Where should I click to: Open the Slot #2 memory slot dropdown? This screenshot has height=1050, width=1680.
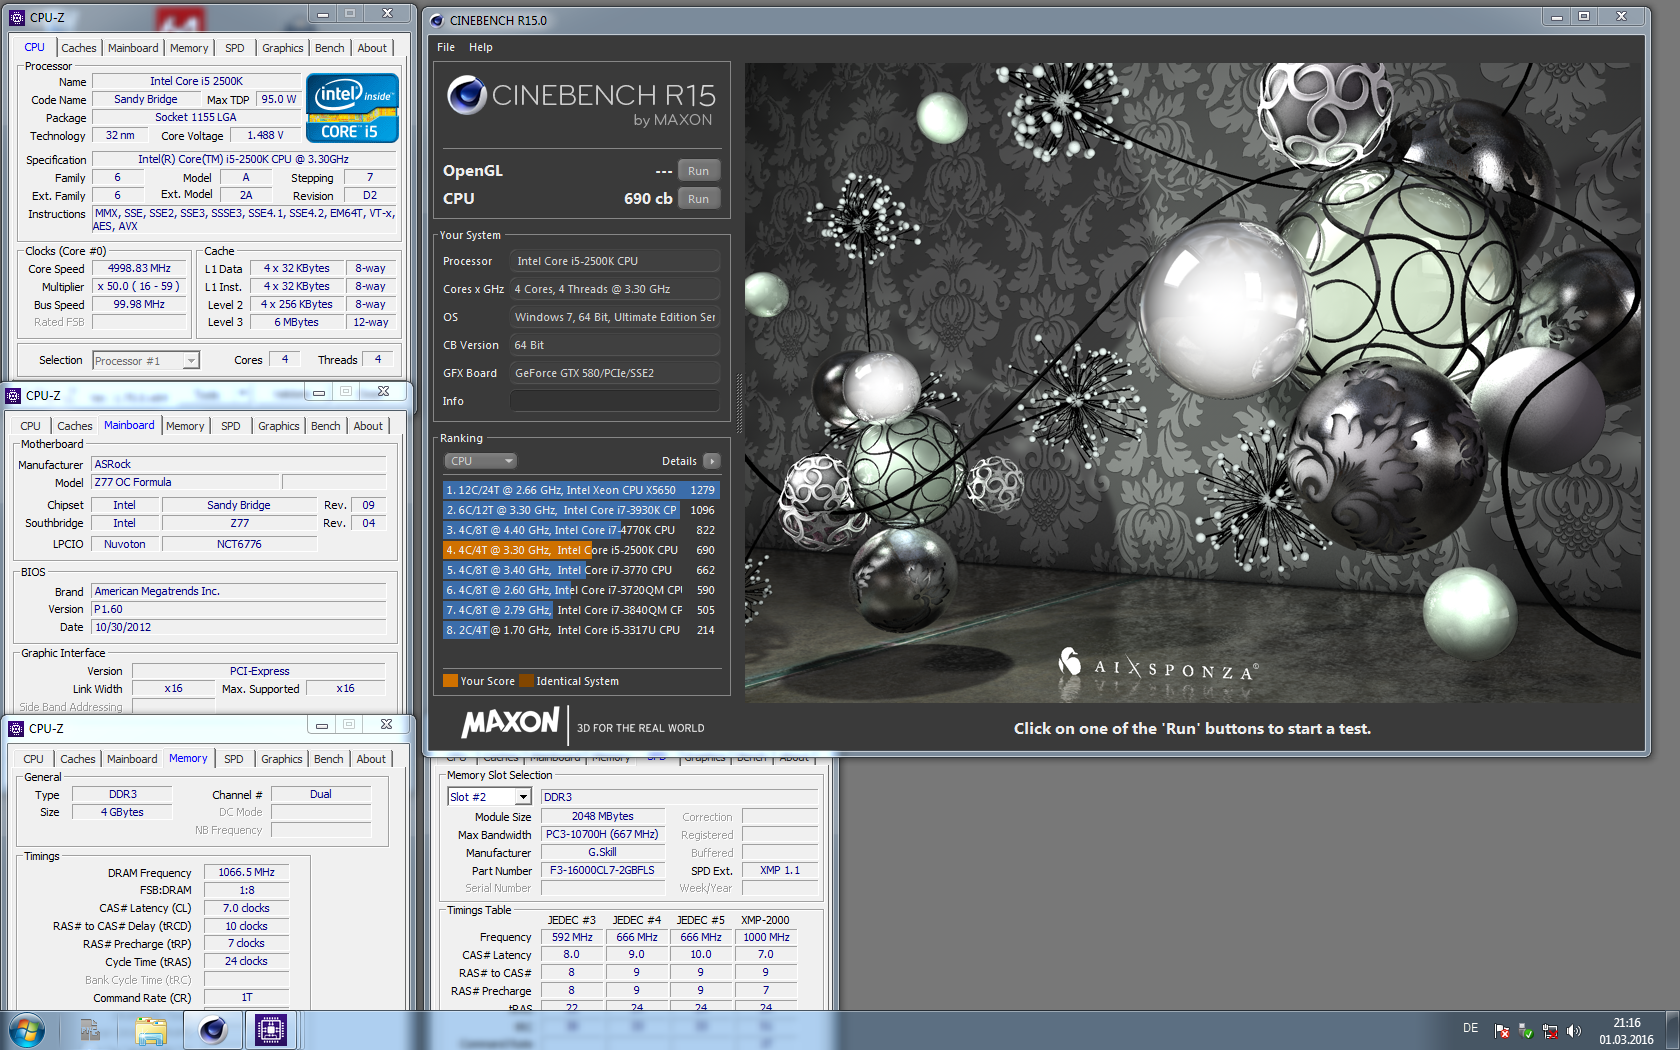click(489, 797)
